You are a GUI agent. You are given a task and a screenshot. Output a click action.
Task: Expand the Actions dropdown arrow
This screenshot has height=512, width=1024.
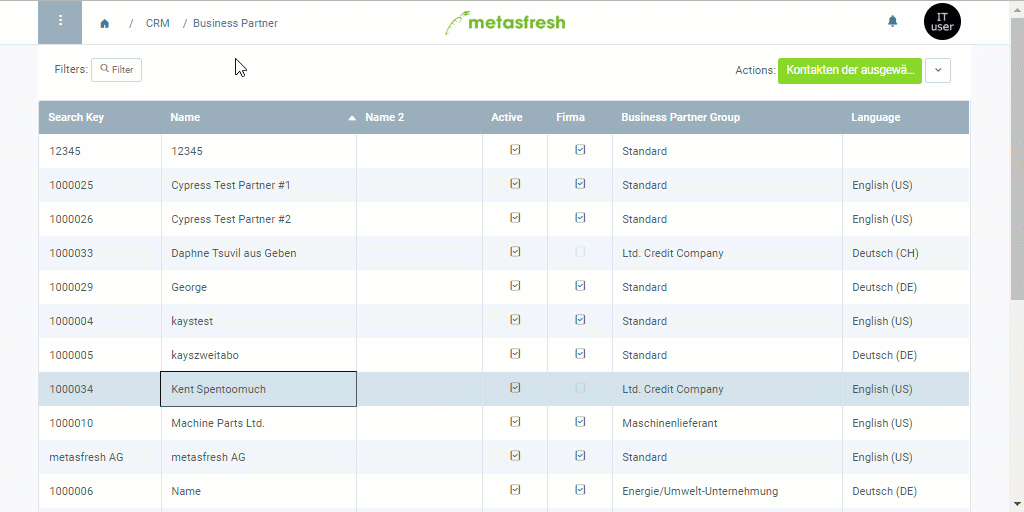(x=938, y=70)
